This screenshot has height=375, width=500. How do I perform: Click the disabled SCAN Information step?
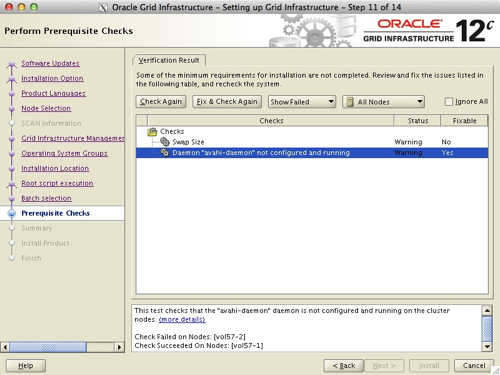point(51,123)
